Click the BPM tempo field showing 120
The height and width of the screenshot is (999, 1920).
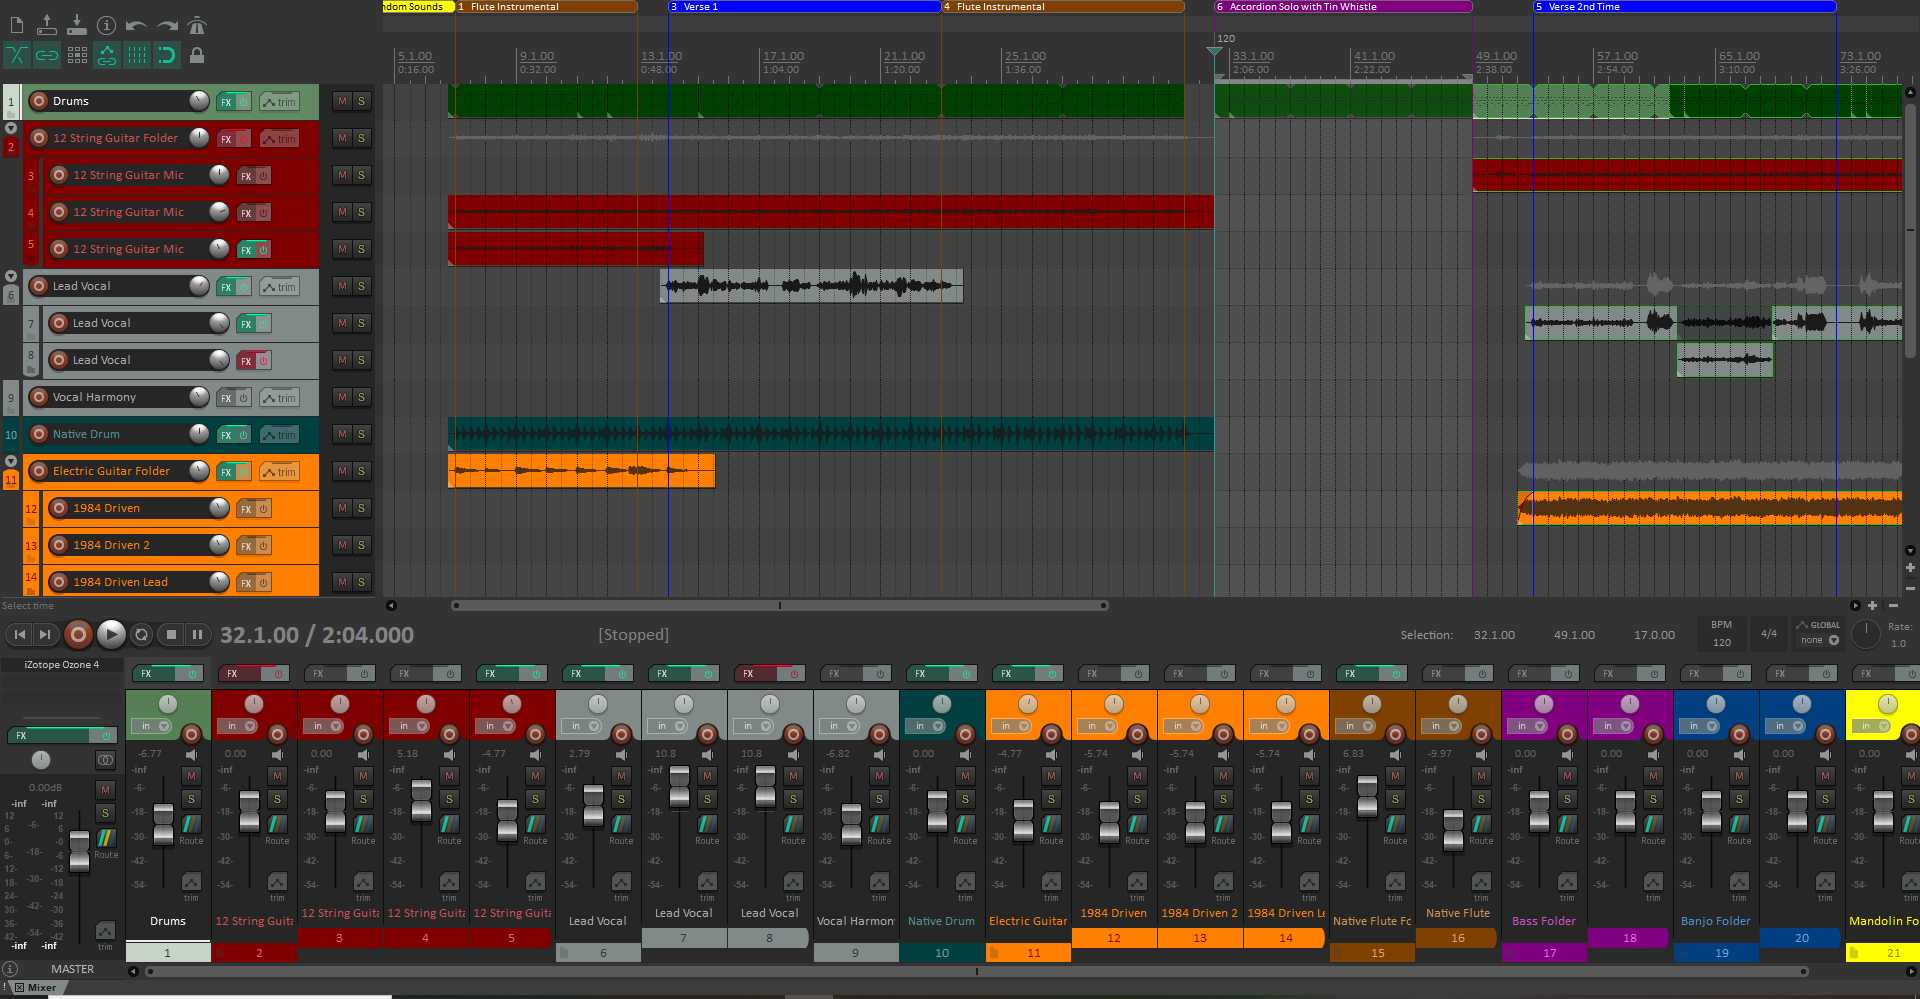1721,642
